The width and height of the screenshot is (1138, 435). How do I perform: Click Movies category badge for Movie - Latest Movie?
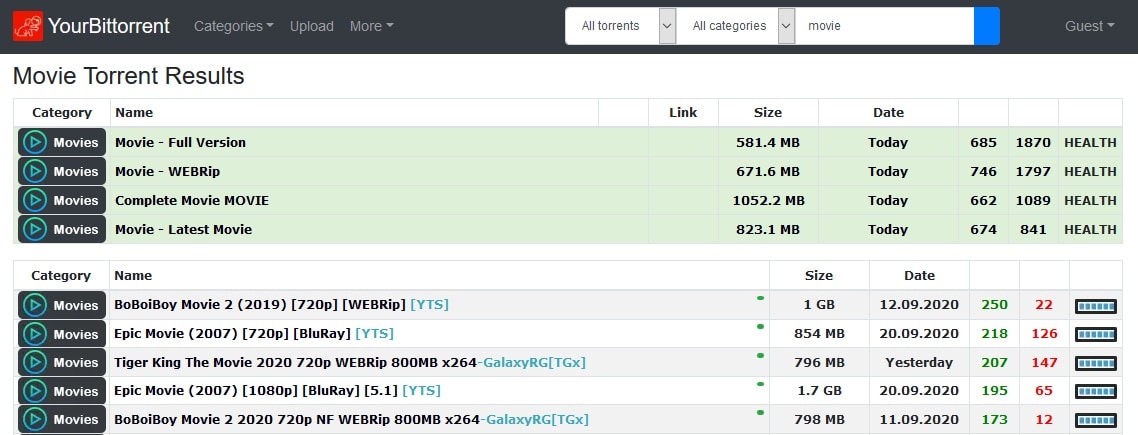tap(62, 229)
